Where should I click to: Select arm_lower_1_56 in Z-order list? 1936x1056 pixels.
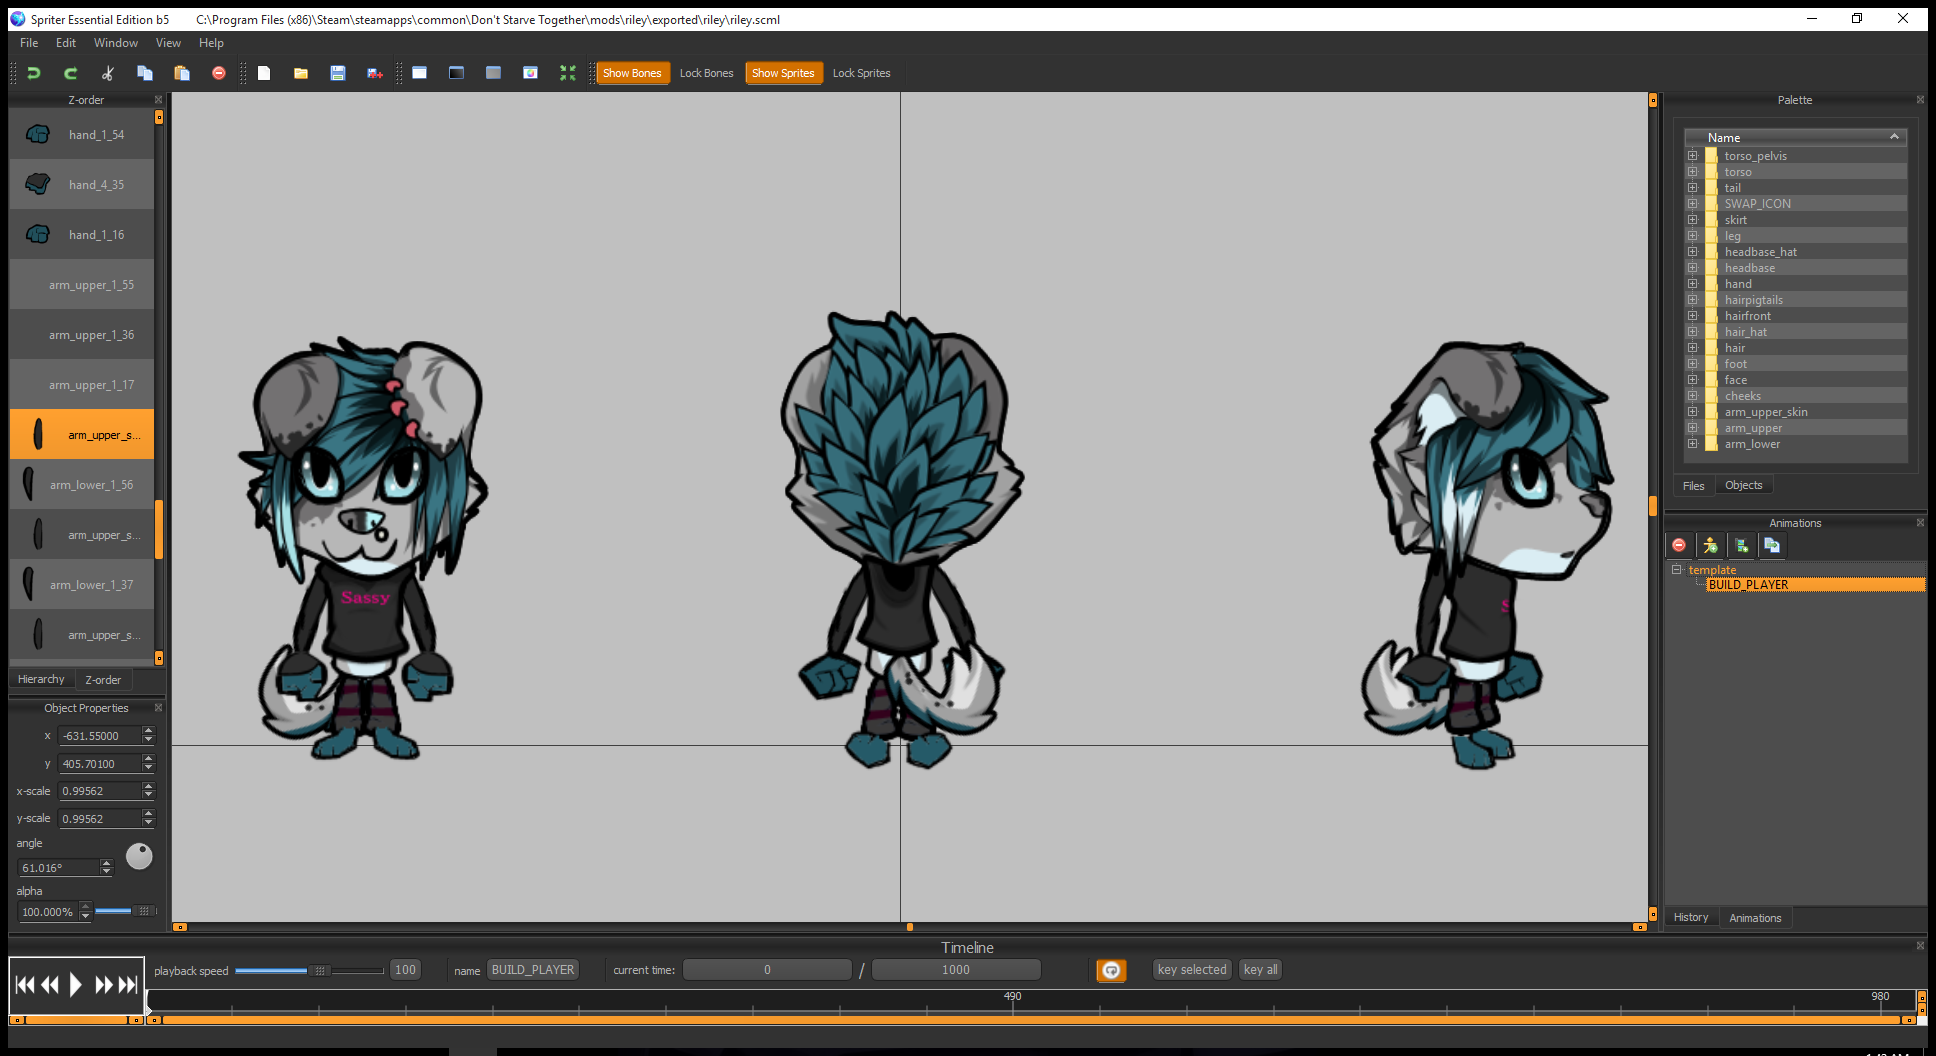click(x=82, y=485)
